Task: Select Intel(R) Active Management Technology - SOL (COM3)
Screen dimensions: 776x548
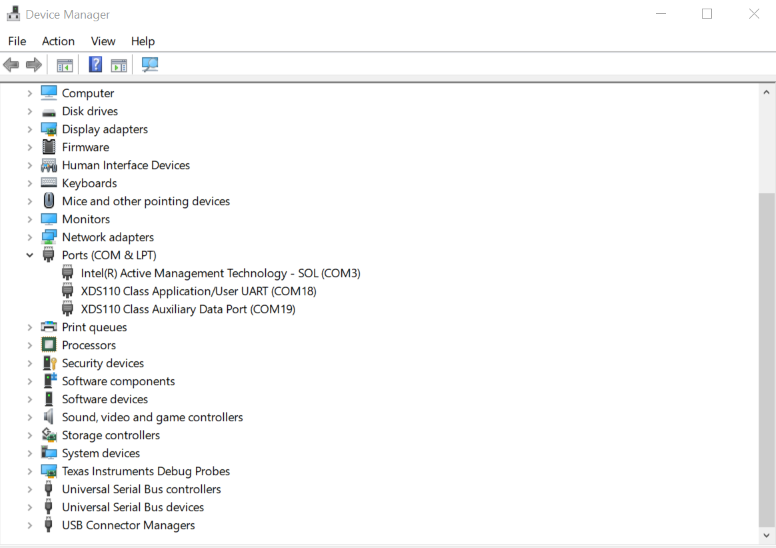Action: [220, 273]
